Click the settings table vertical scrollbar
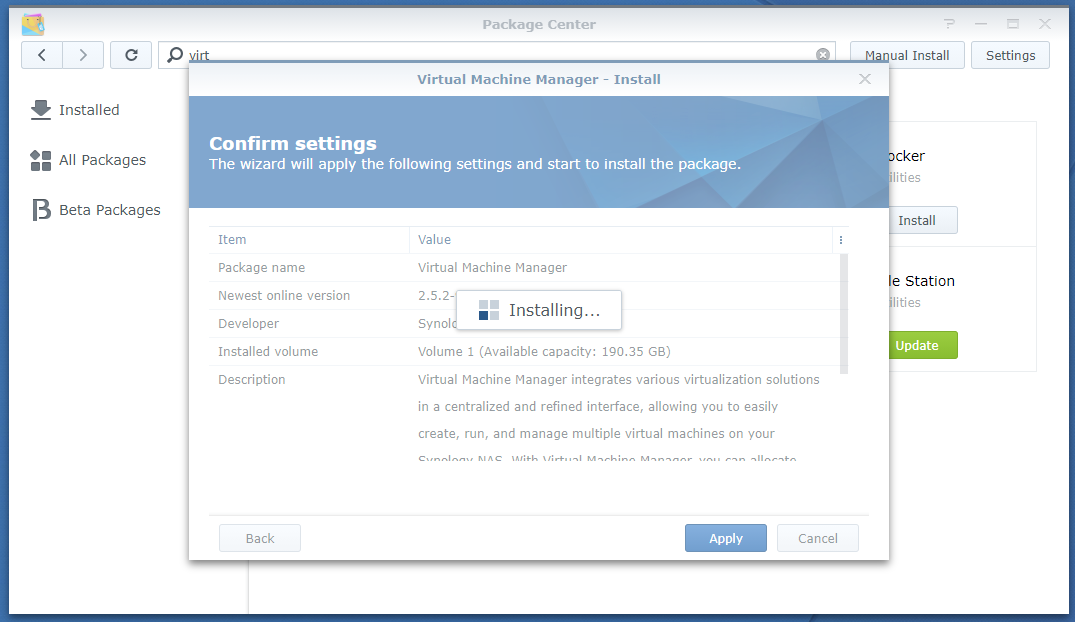Screen dimensions: 1075x622 pyautogui.click(x=844, y=313)
